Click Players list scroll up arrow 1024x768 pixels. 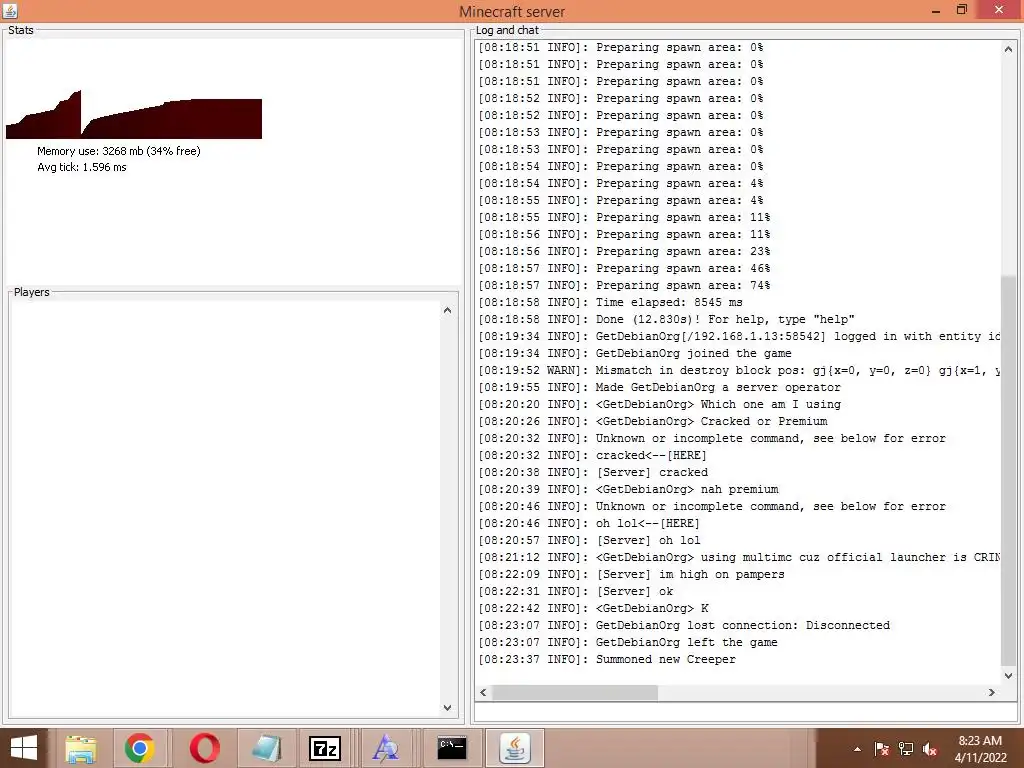[447, 310]
